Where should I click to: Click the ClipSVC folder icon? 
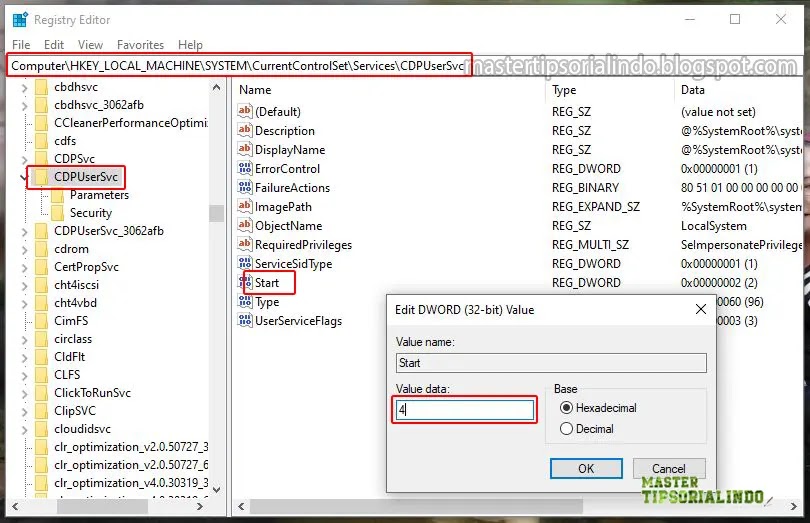click(x=42, y=411)
